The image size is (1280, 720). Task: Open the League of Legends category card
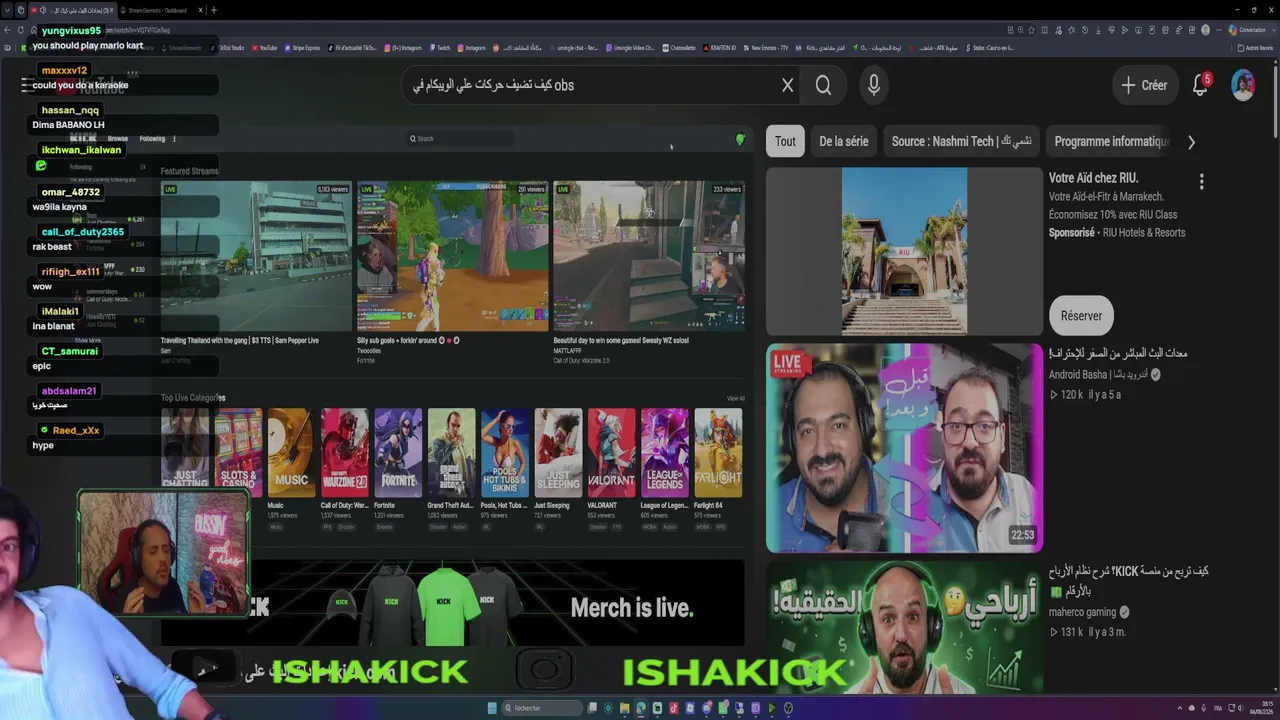point(665,453)
